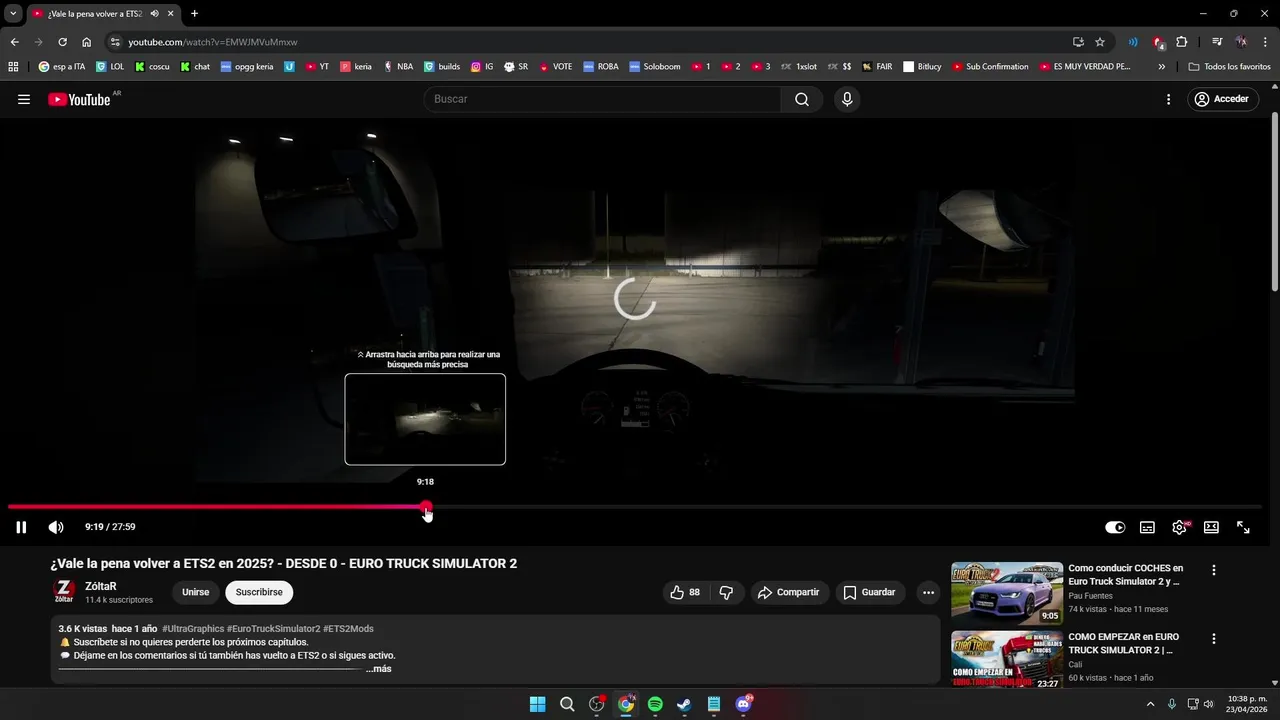This screenshot has height=720, width=1280.
Task: Open options for 'COMO EMPEZAR' video
Action: (x=1214, y=638)
